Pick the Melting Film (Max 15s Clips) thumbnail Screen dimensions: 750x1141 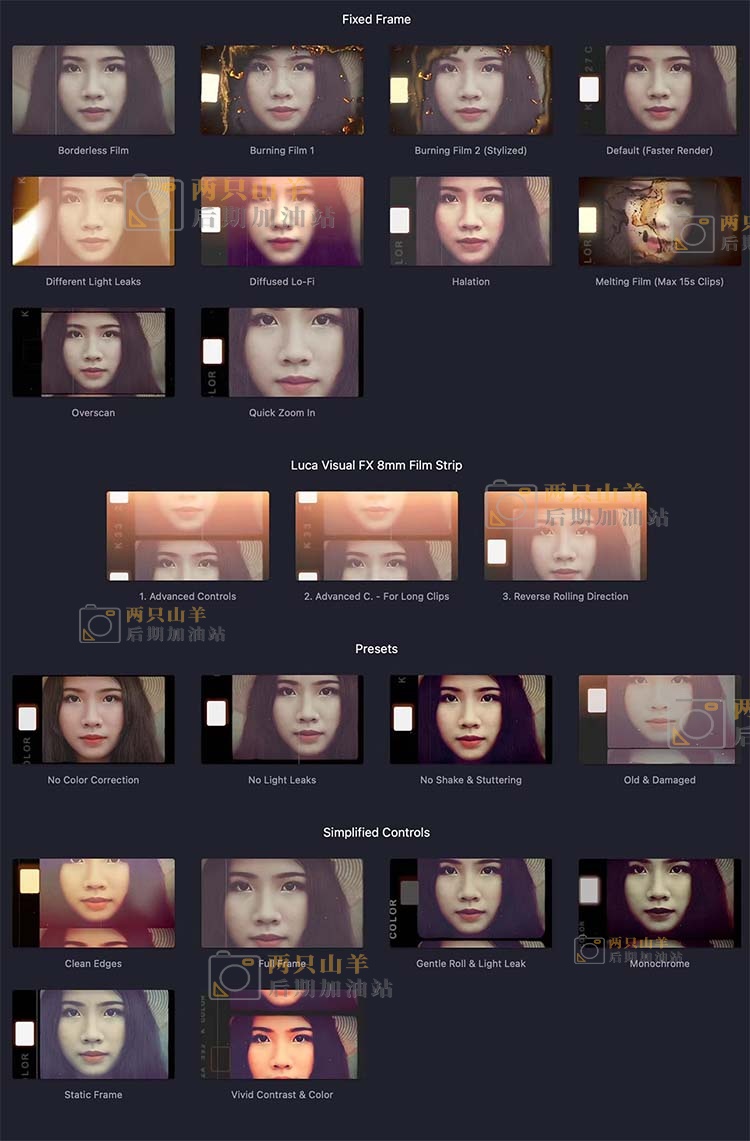(x=659, y=221)
